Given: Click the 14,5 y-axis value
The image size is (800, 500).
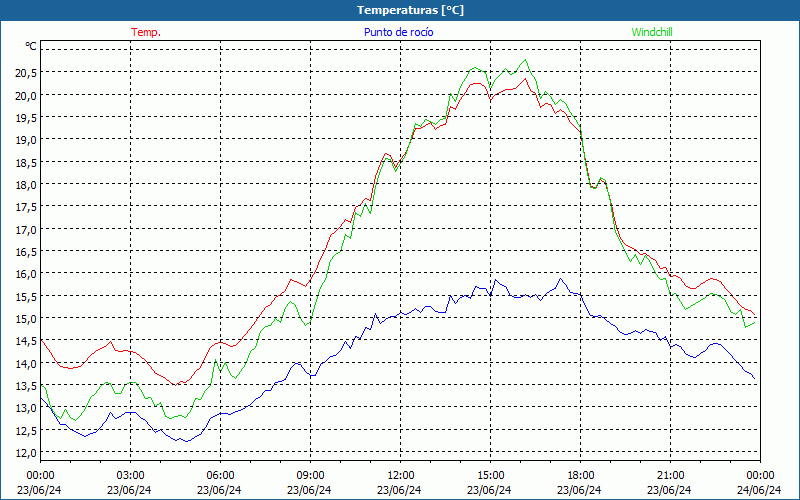Looking at the screenshot, I should [26, 341].
